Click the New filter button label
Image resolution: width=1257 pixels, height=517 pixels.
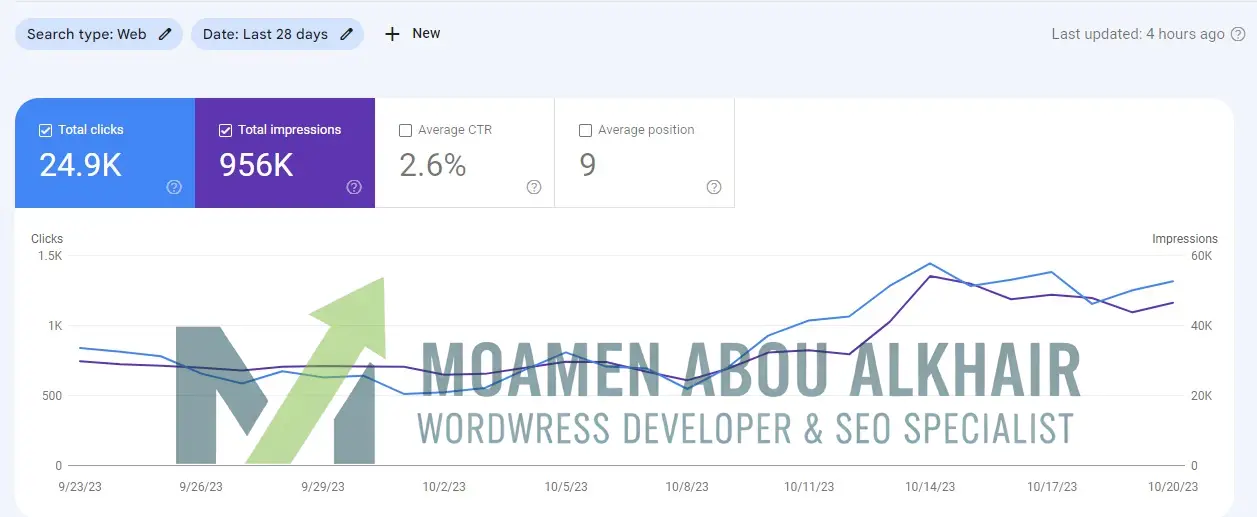point(426,33)
